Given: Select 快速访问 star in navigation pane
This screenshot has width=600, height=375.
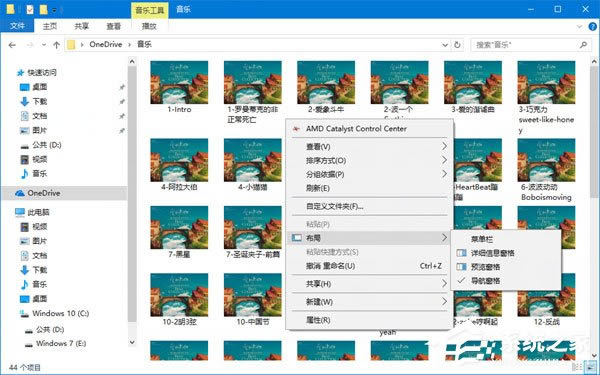Looking at the screenshot, I should (20, 72).
